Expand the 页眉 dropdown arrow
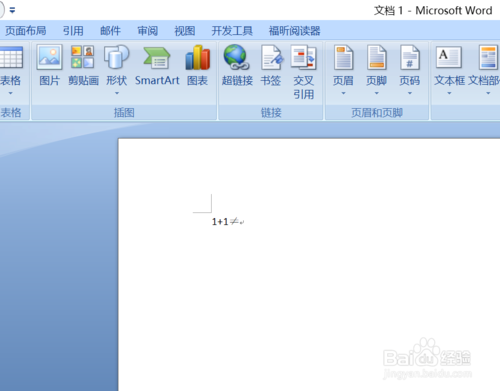500x391 pixels. tap(343, 93)
